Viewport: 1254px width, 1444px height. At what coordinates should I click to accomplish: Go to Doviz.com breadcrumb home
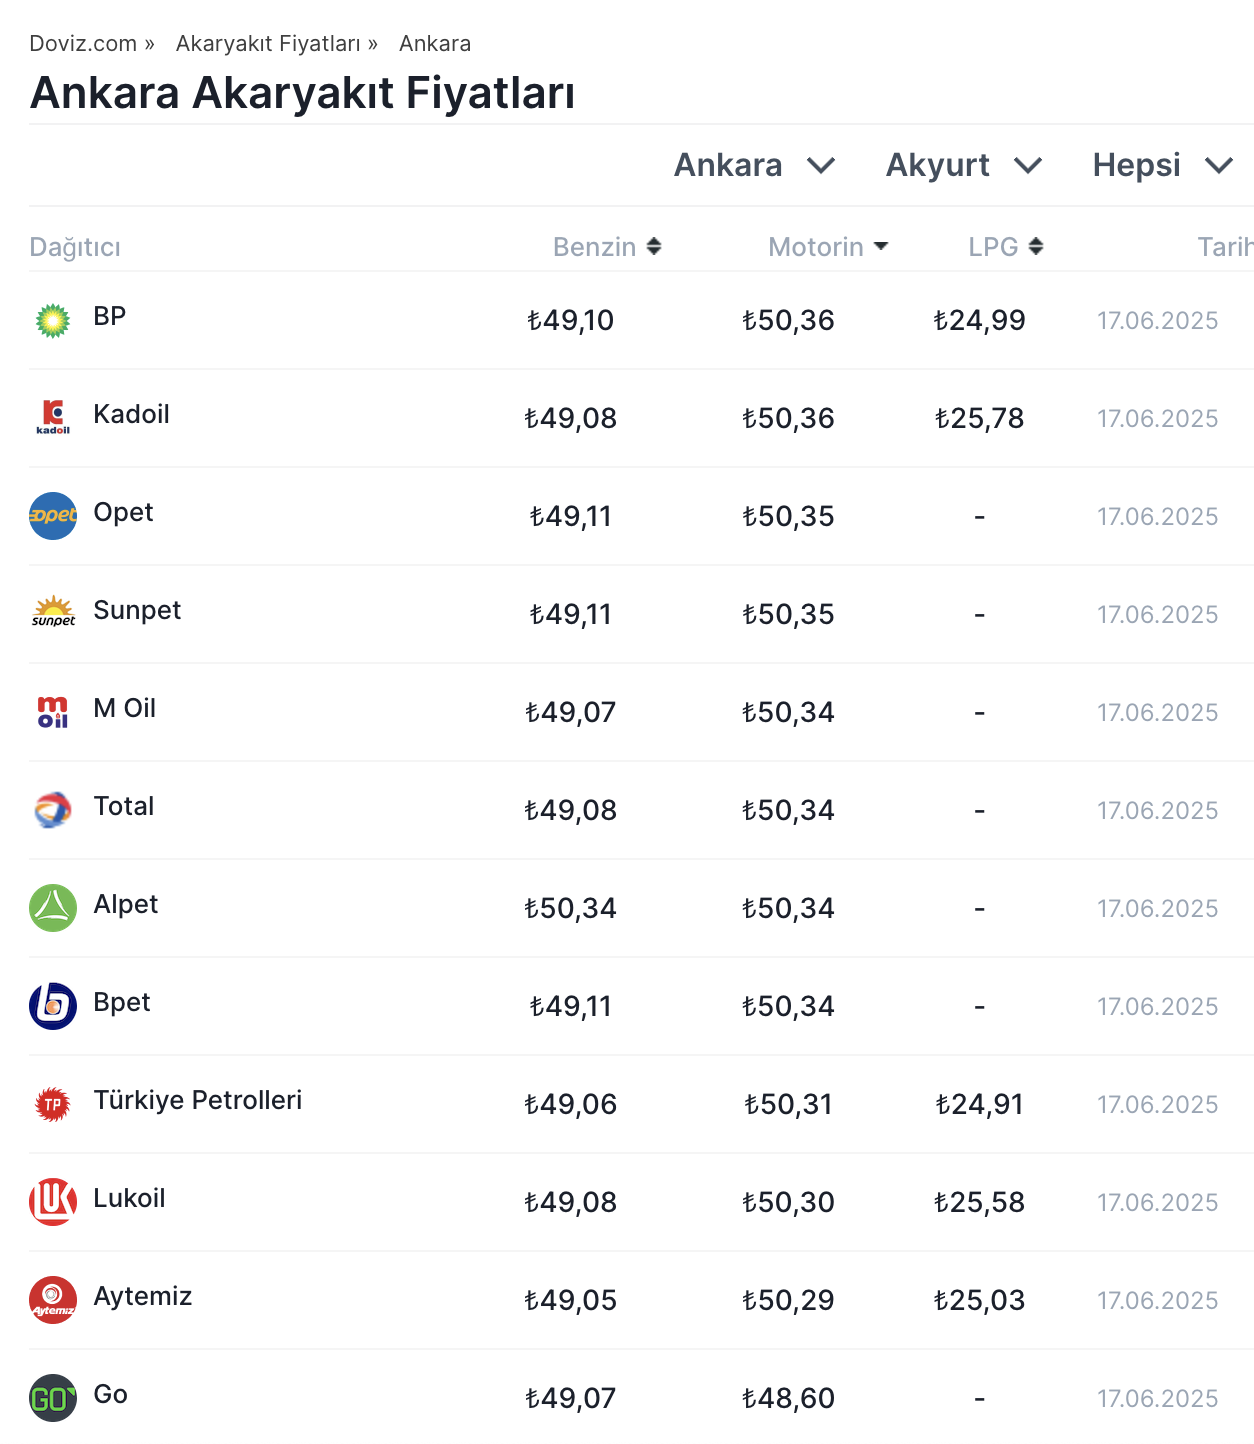[83, 44]
